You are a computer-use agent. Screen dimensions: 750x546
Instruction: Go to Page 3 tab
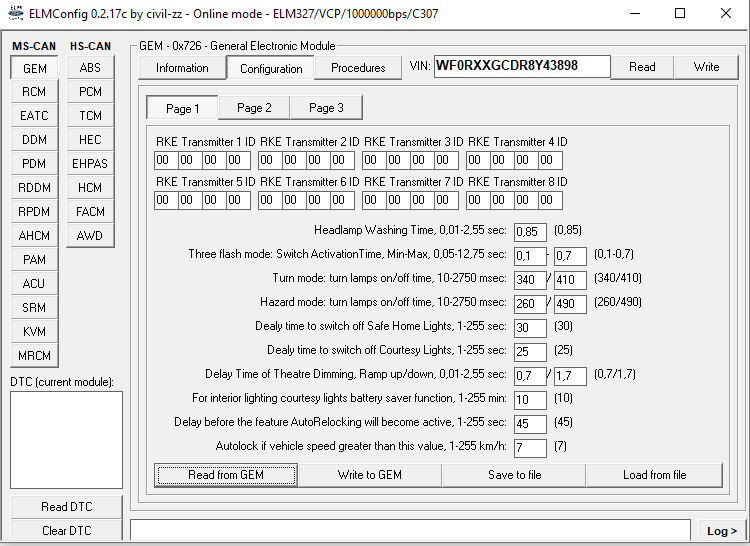tap(326, 108)
